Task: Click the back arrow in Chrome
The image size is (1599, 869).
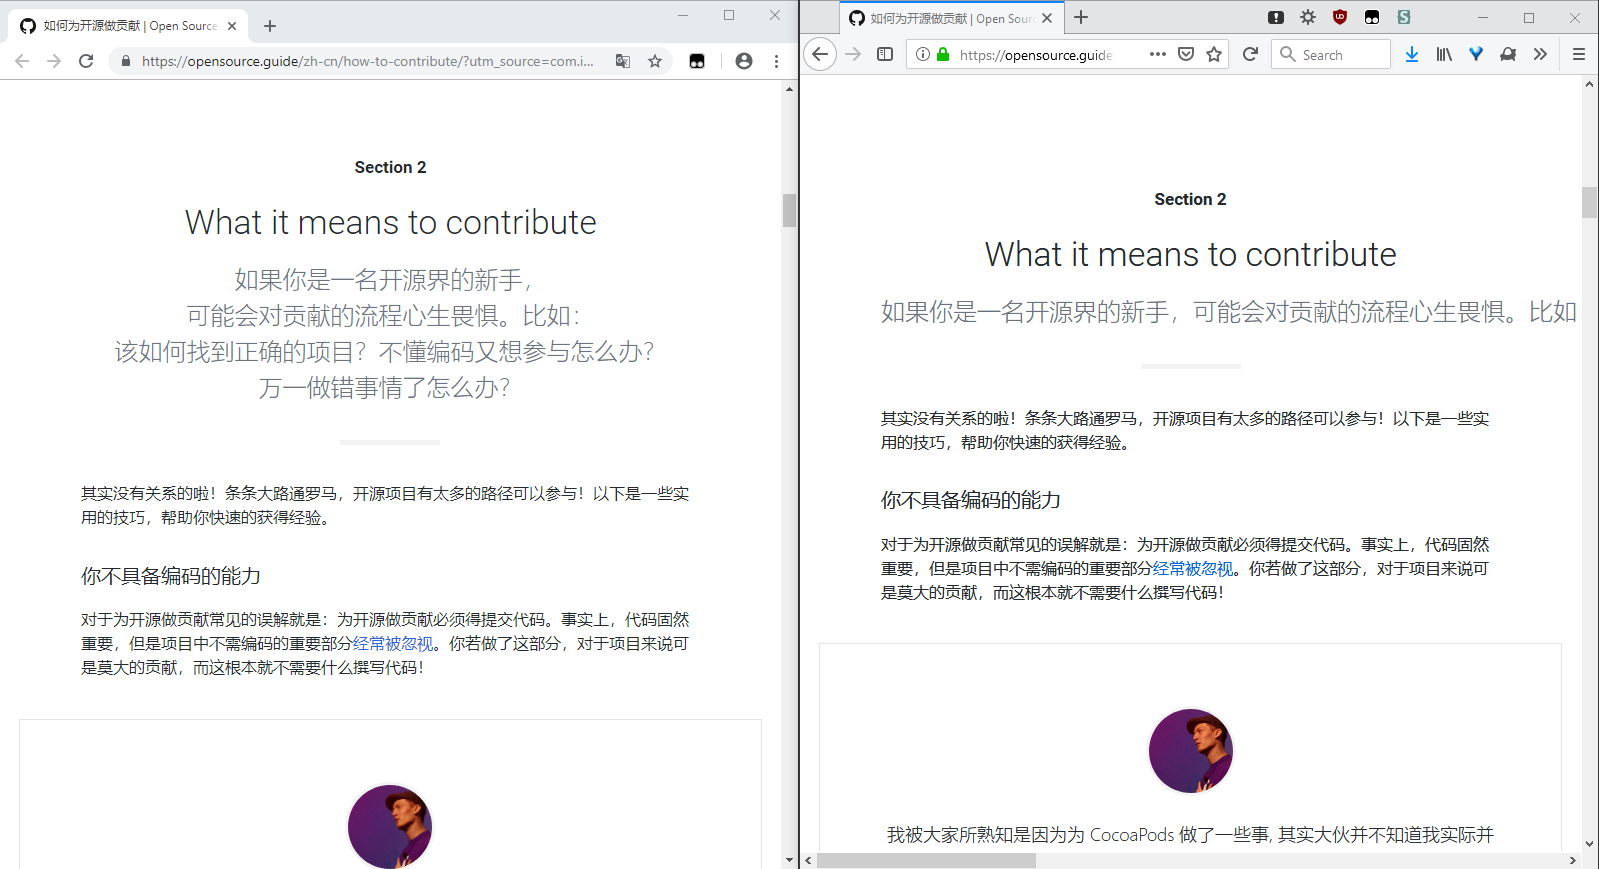Action: tap(22, 61)
